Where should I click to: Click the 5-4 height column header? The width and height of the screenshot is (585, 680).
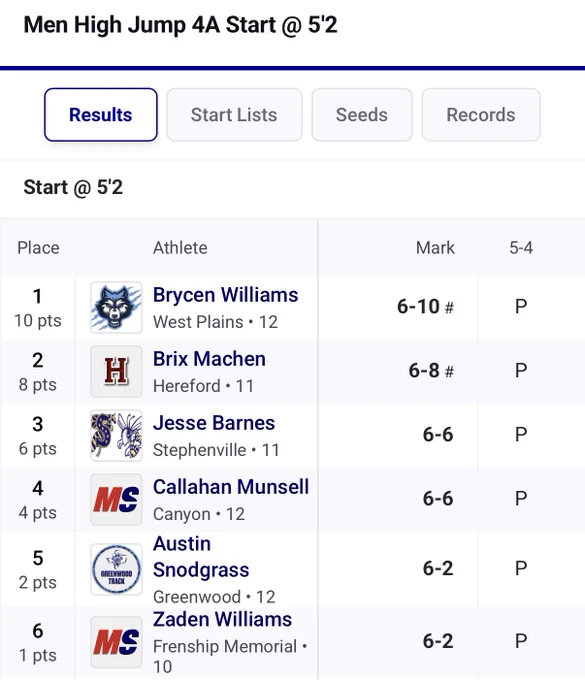pyautogui.click(x=521, y=248)
